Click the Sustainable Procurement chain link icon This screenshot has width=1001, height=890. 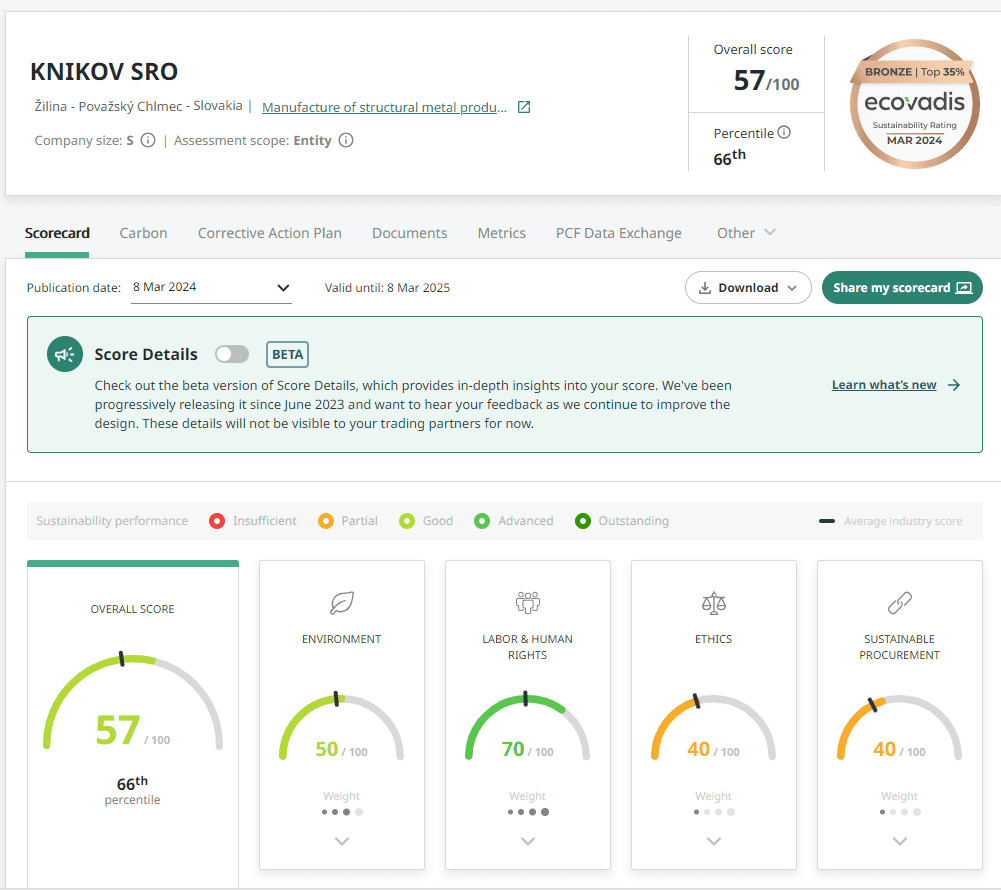coord(899,603)
